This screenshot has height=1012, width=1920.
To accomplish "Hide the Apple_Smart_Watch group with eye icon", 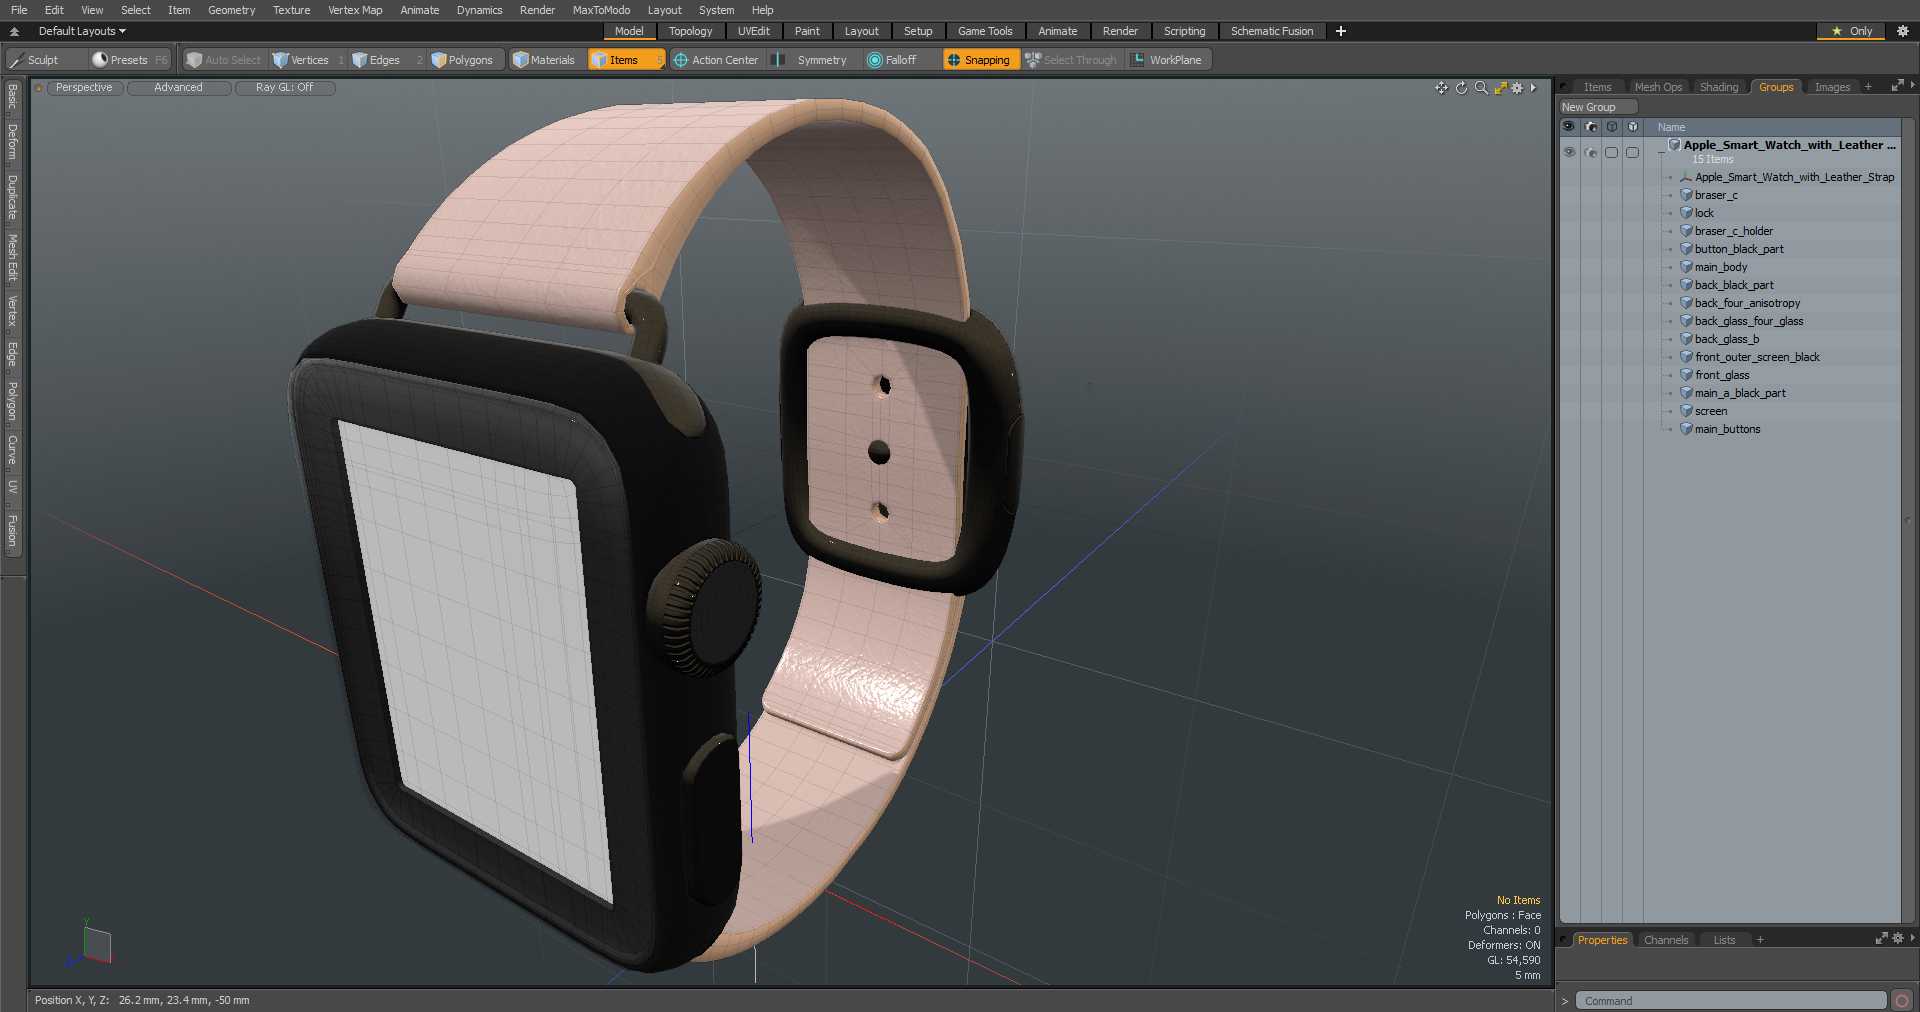I will click(x=1569, y=152).
